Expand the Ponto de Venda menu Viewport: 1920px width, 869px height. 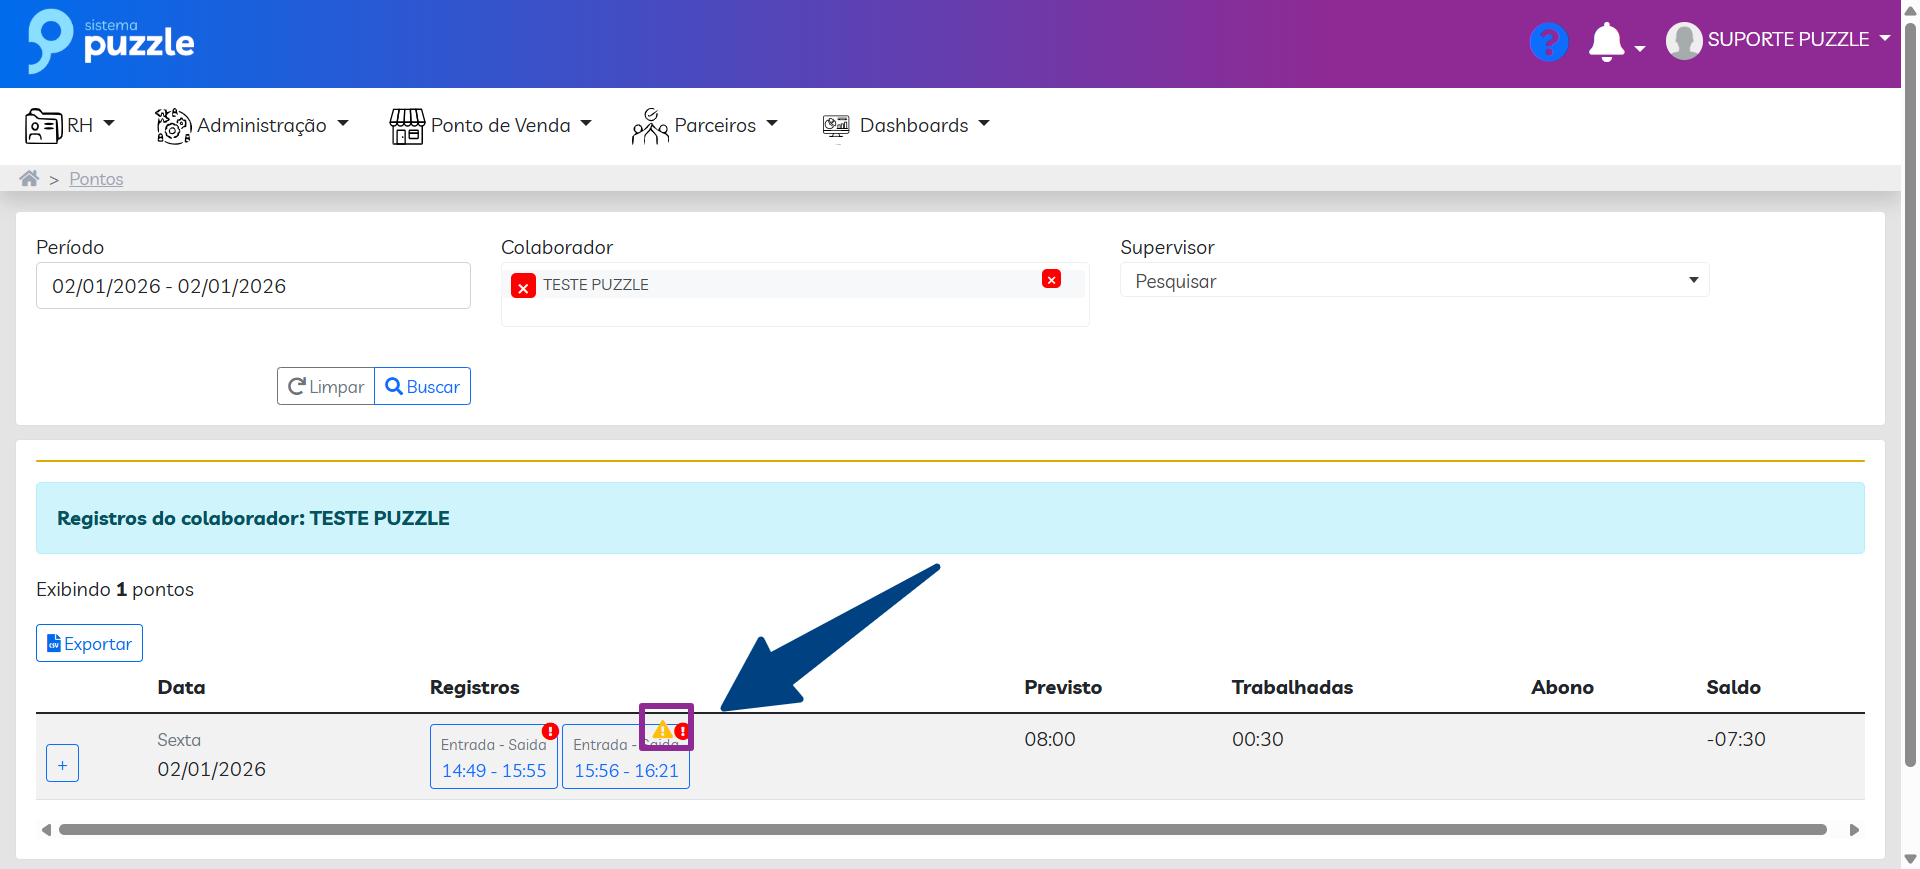(490, 125)
